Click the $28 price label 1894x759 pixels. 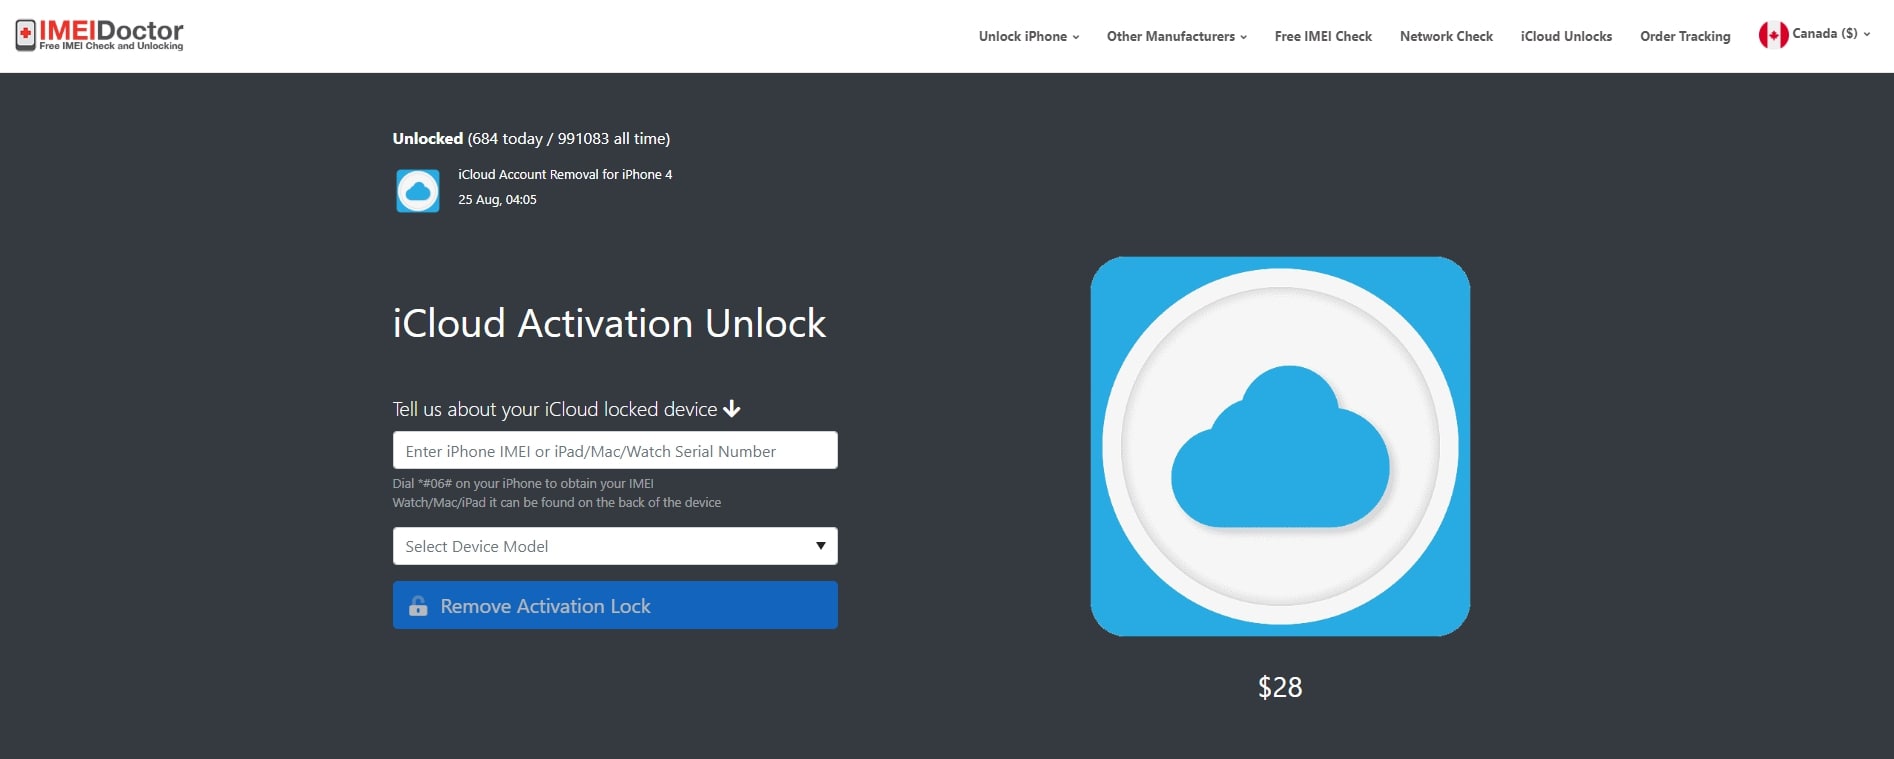pos(1280,687)
